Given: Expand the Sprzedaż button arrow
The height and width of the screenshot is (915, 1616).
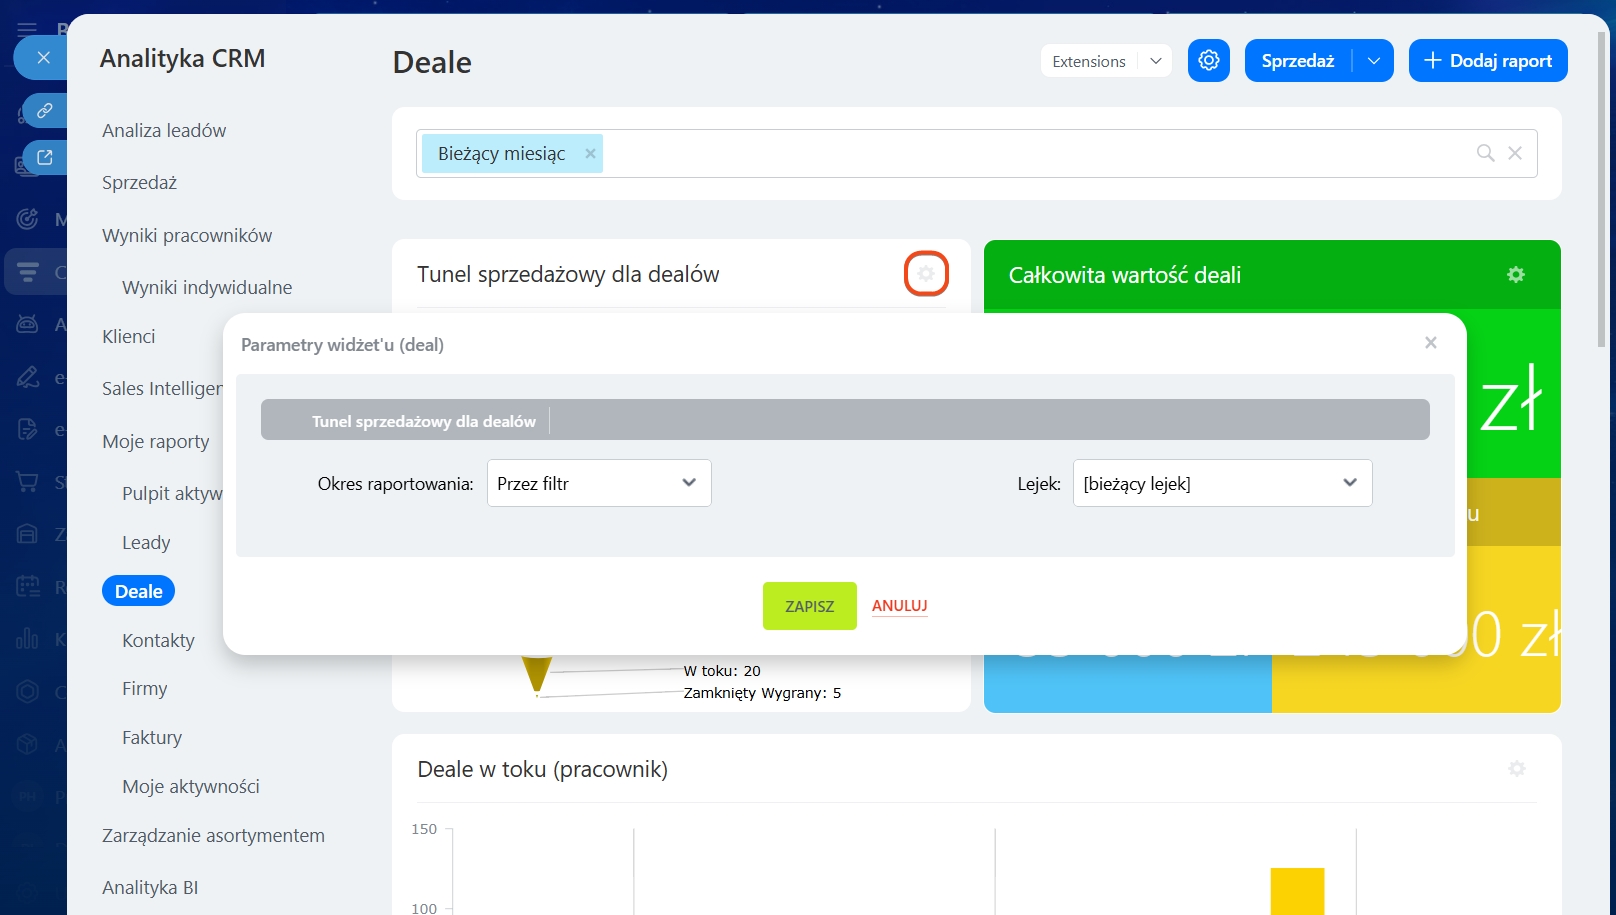Looking at the screenshot, I should tap(1374, 61).
